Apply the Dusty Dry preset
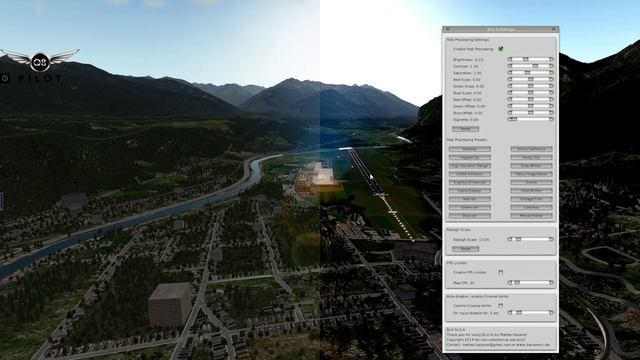640x360 pixels. tap(531, 157)
